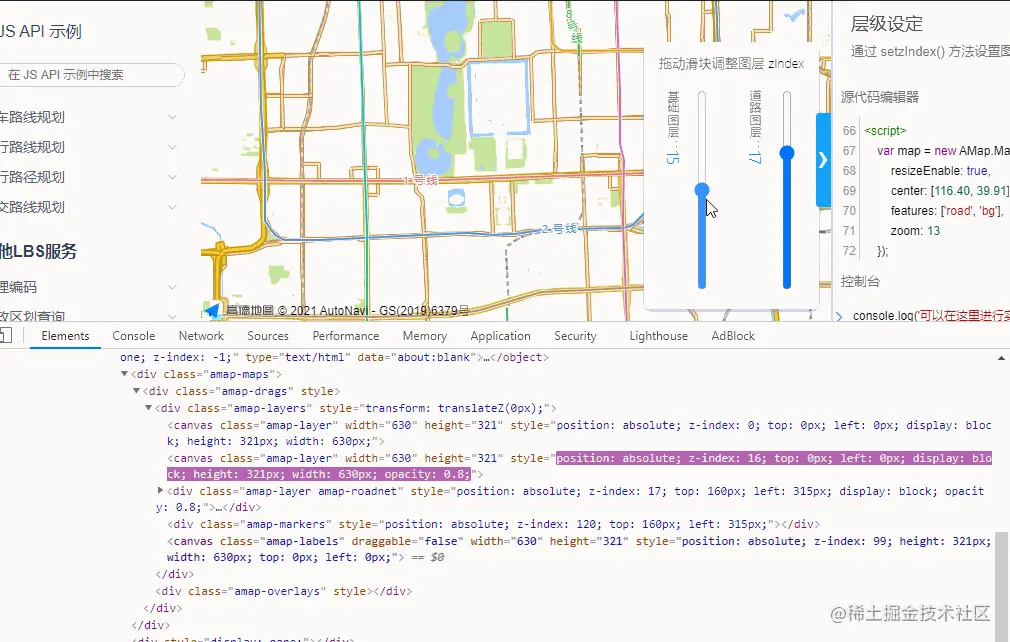Select the first amap-layer canvas row

click(x=579, y=433)
